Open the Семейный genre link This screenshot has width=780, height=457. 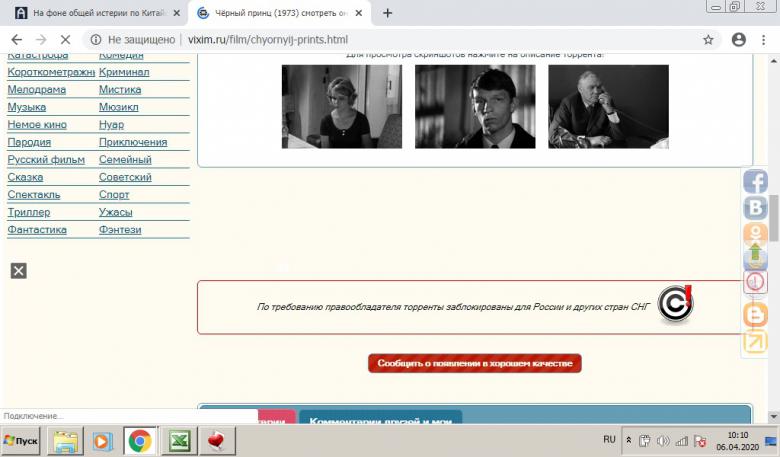[x=125, y=160]
